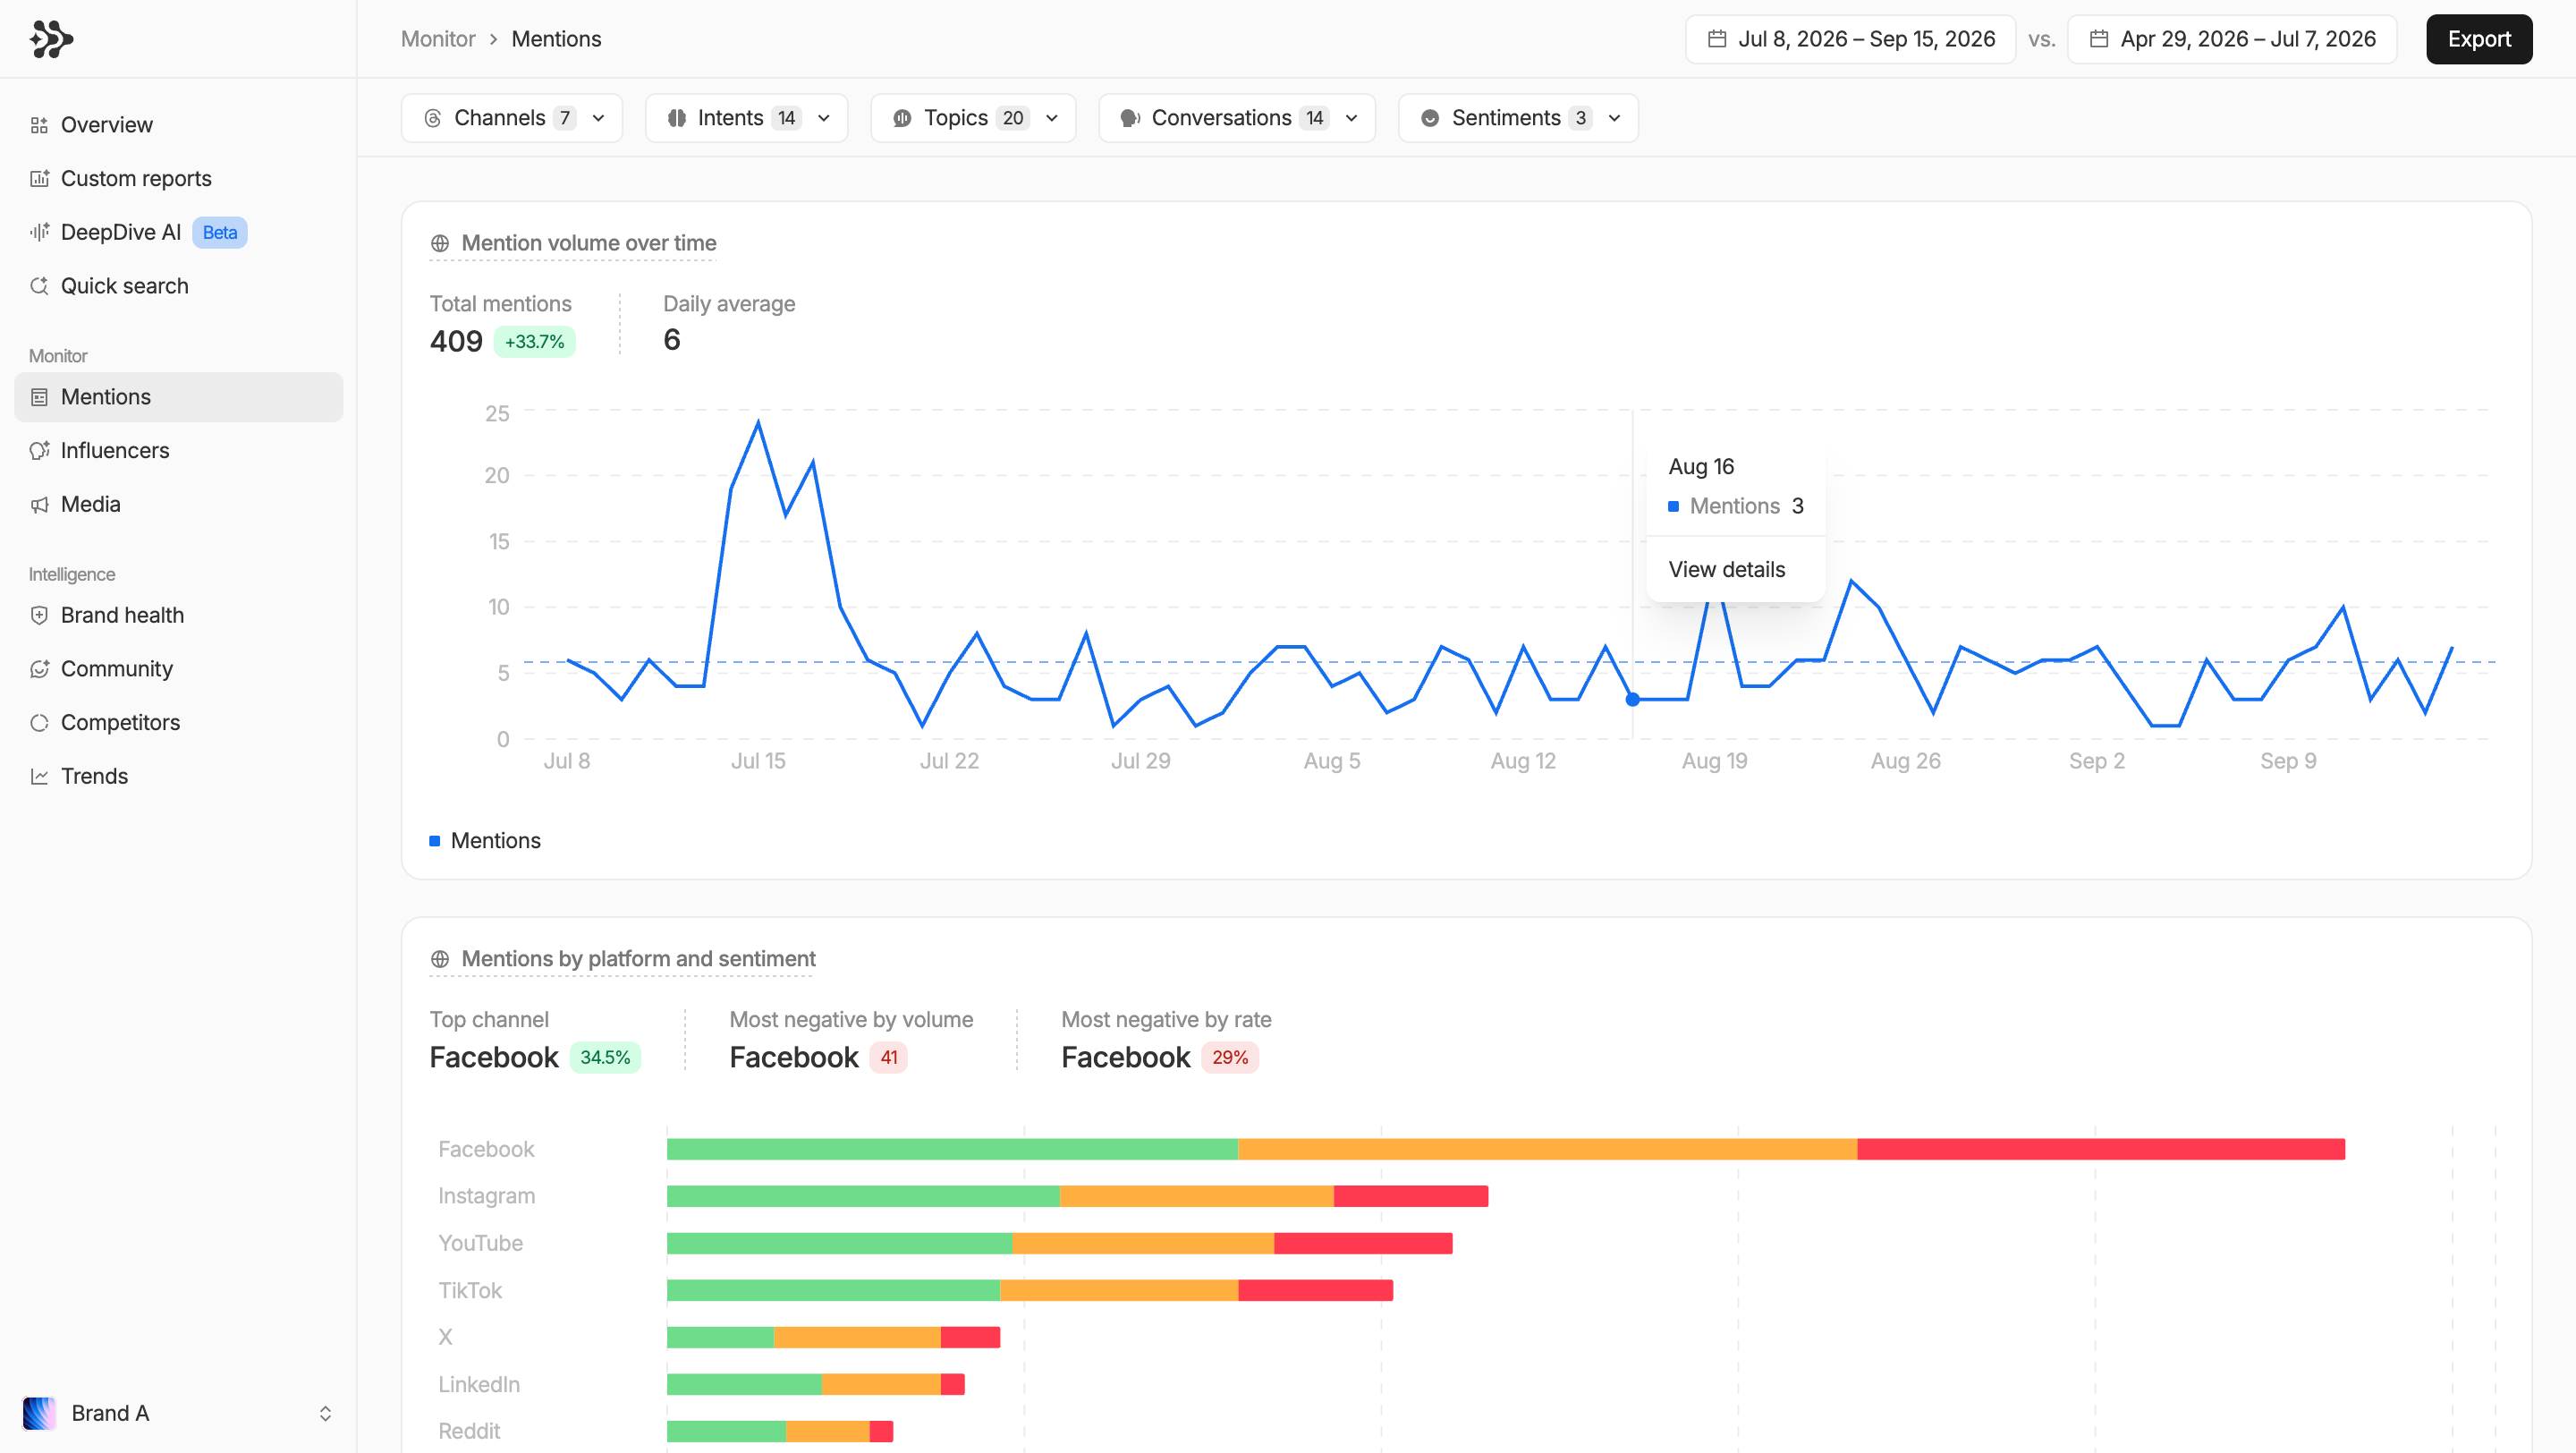Go to the Overview page
This screenshot has width=2576, height=1453.
pos(179,125)
